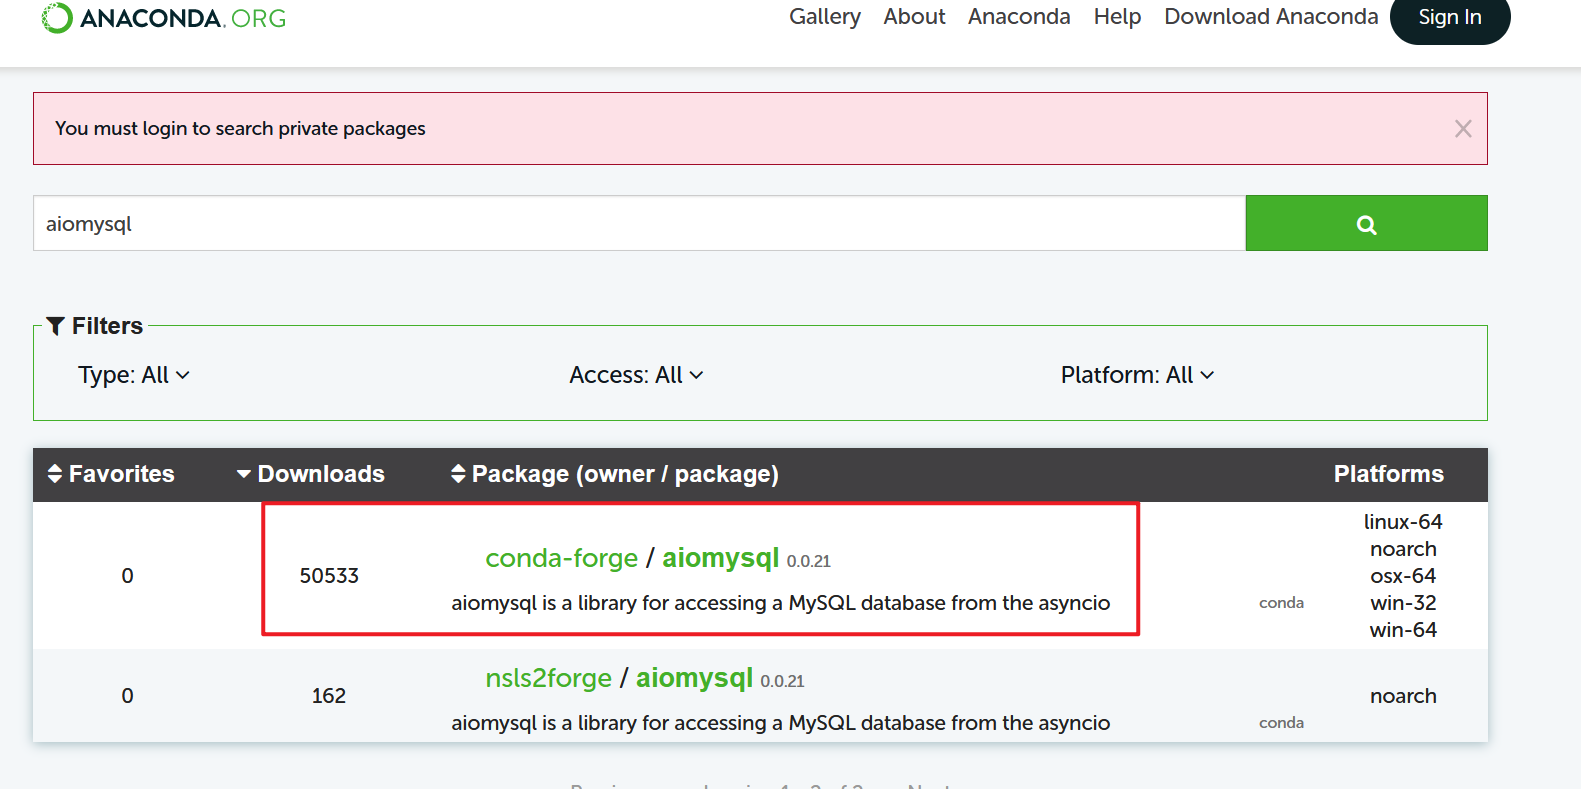
Task: Click linux-64 platform in conda-forge row
Action: click(1403, 522)
